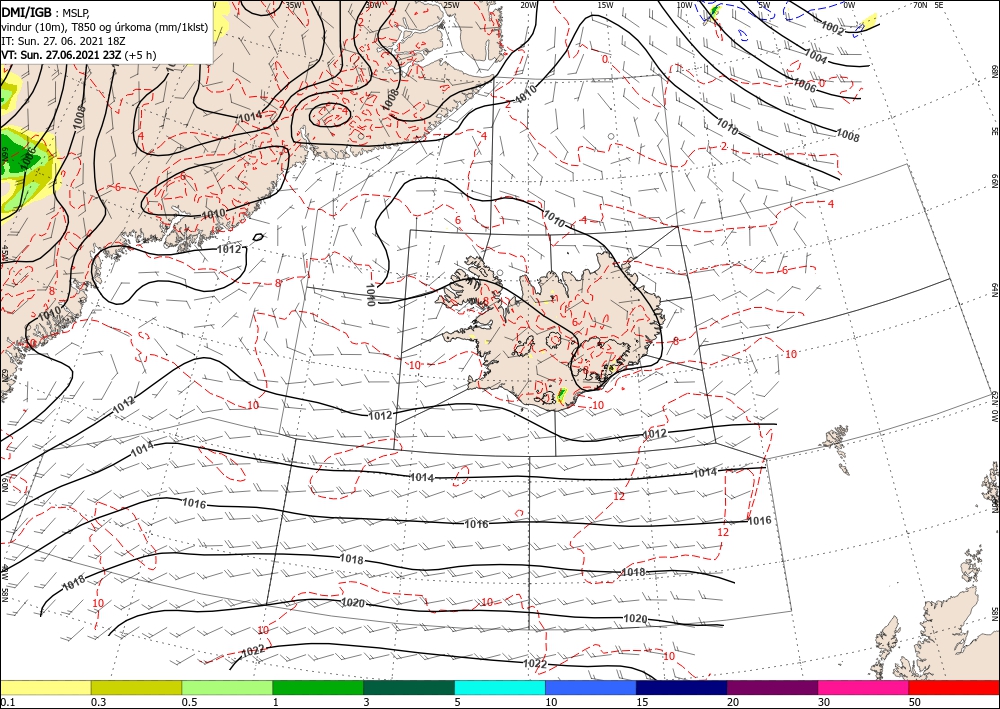The image size is (1000, 709).
Task: Select the purple 20–30 legend swatch
Action: click(x=772, y=687)
